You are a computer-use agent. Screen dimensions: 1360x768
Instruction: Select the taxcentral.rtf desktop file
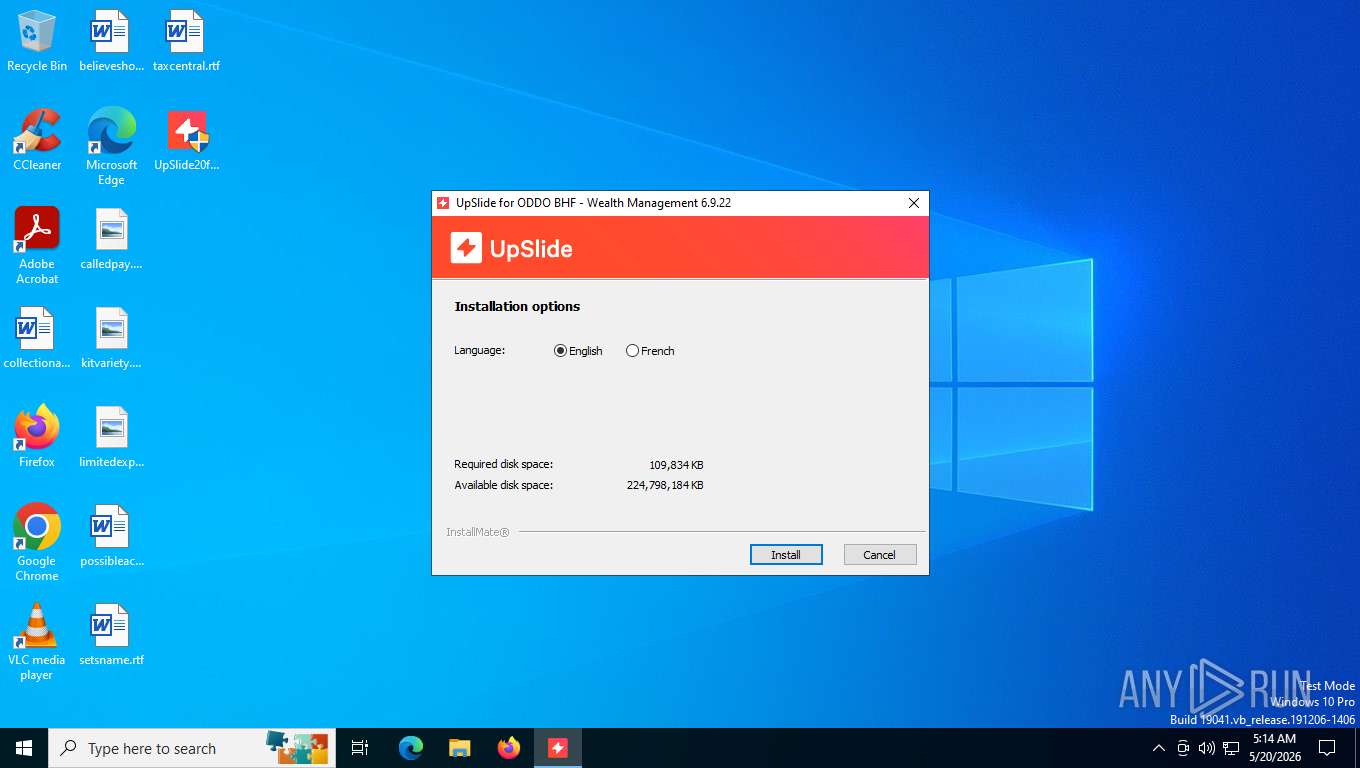coord(186,42)
